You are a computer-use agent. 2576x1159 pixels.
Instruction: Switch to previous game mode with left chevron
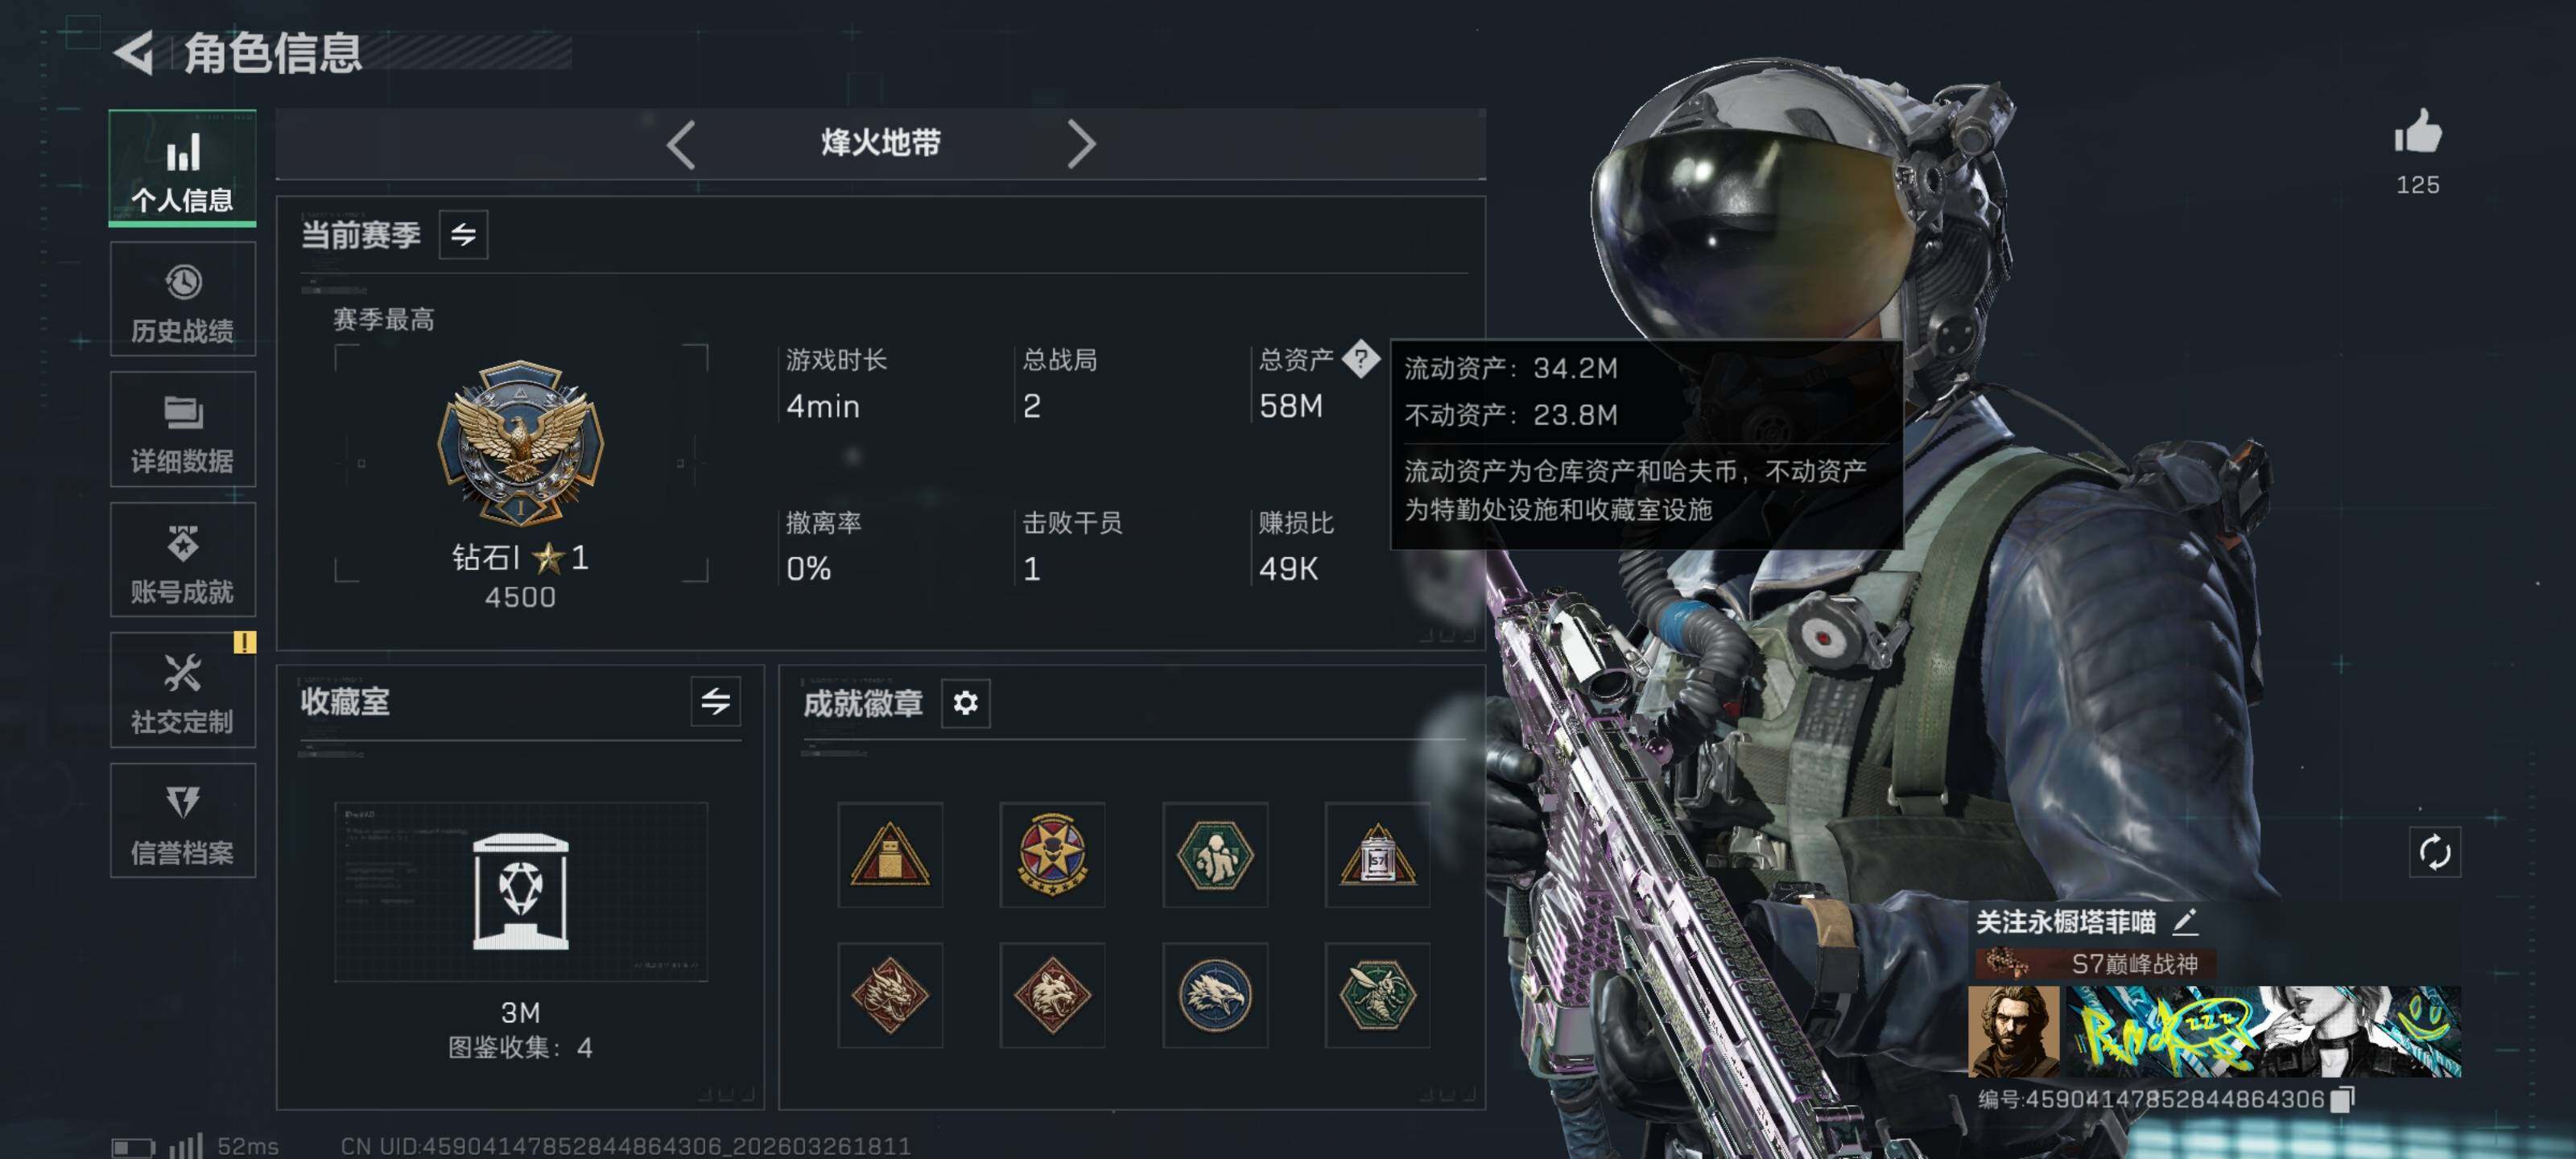coord(681,145)
